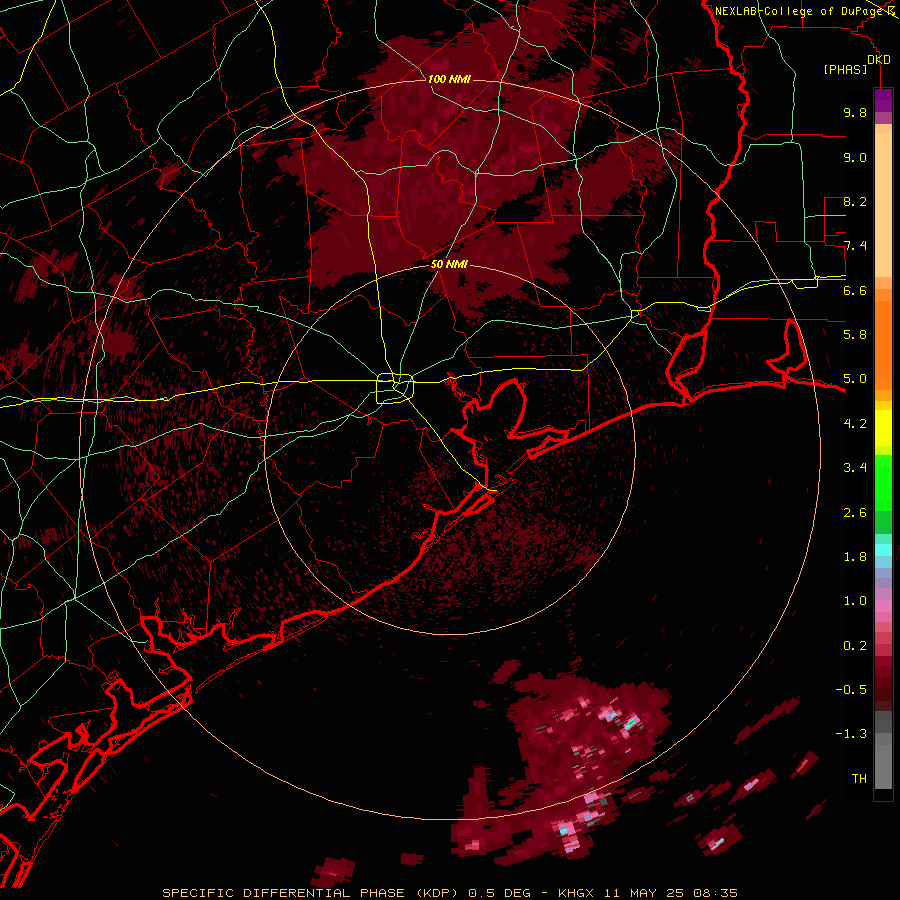Click the 4.2 legend value
The height and width of the screenshot is (900, 900).
pos(855,424)
